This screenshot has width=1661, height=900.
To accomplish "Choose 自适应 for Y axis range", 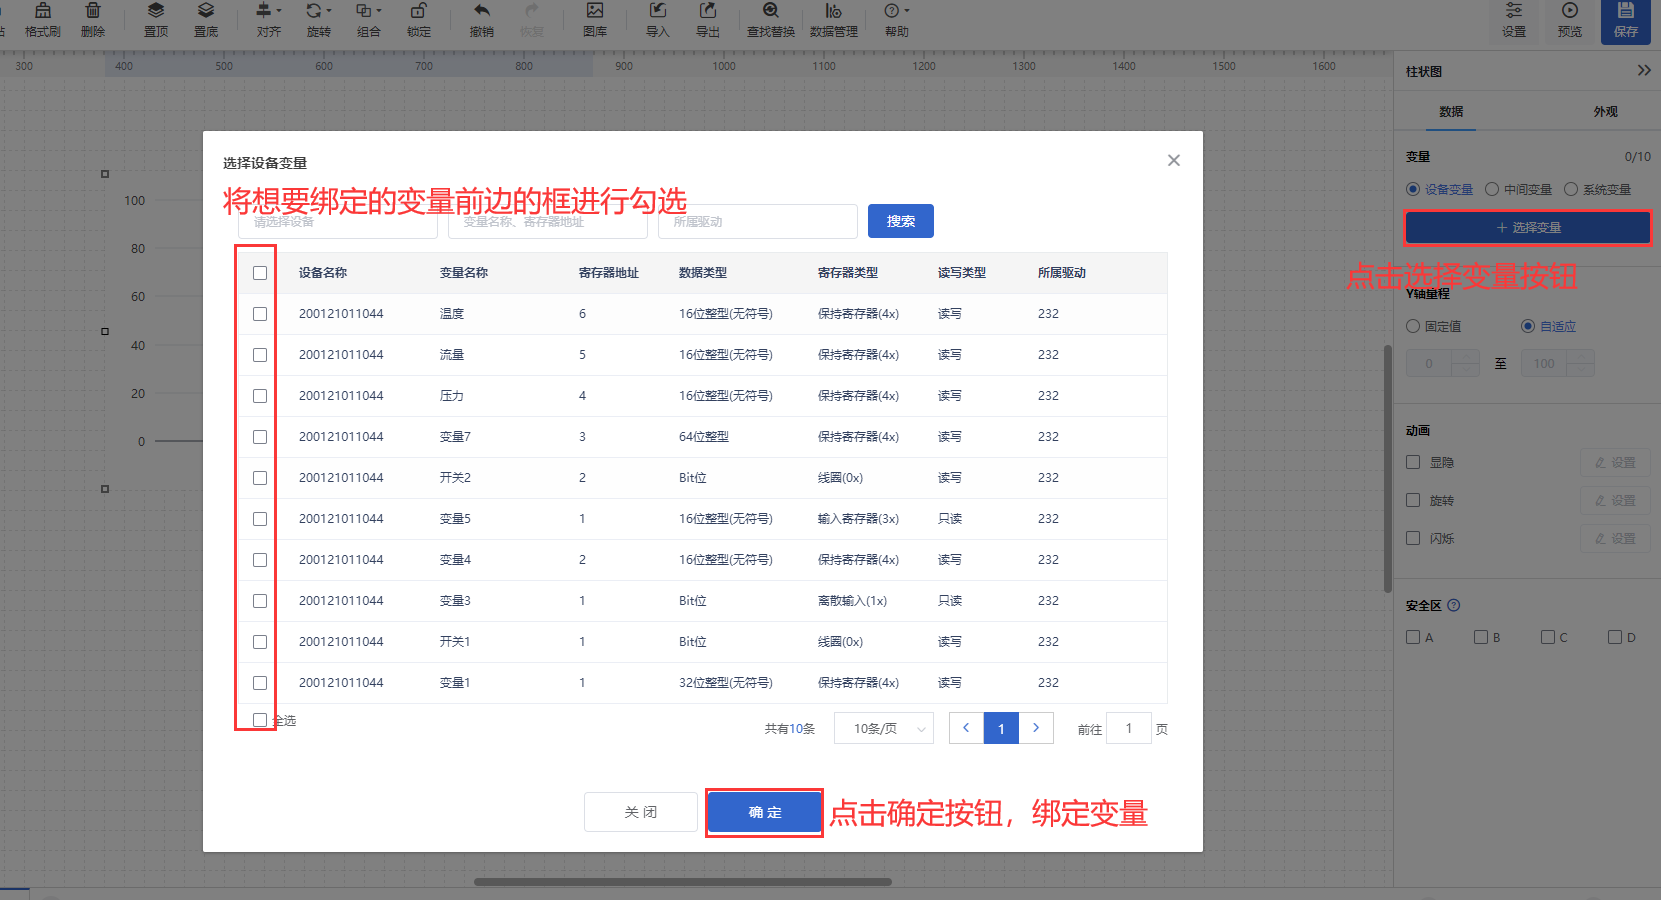I will 1528,326.
